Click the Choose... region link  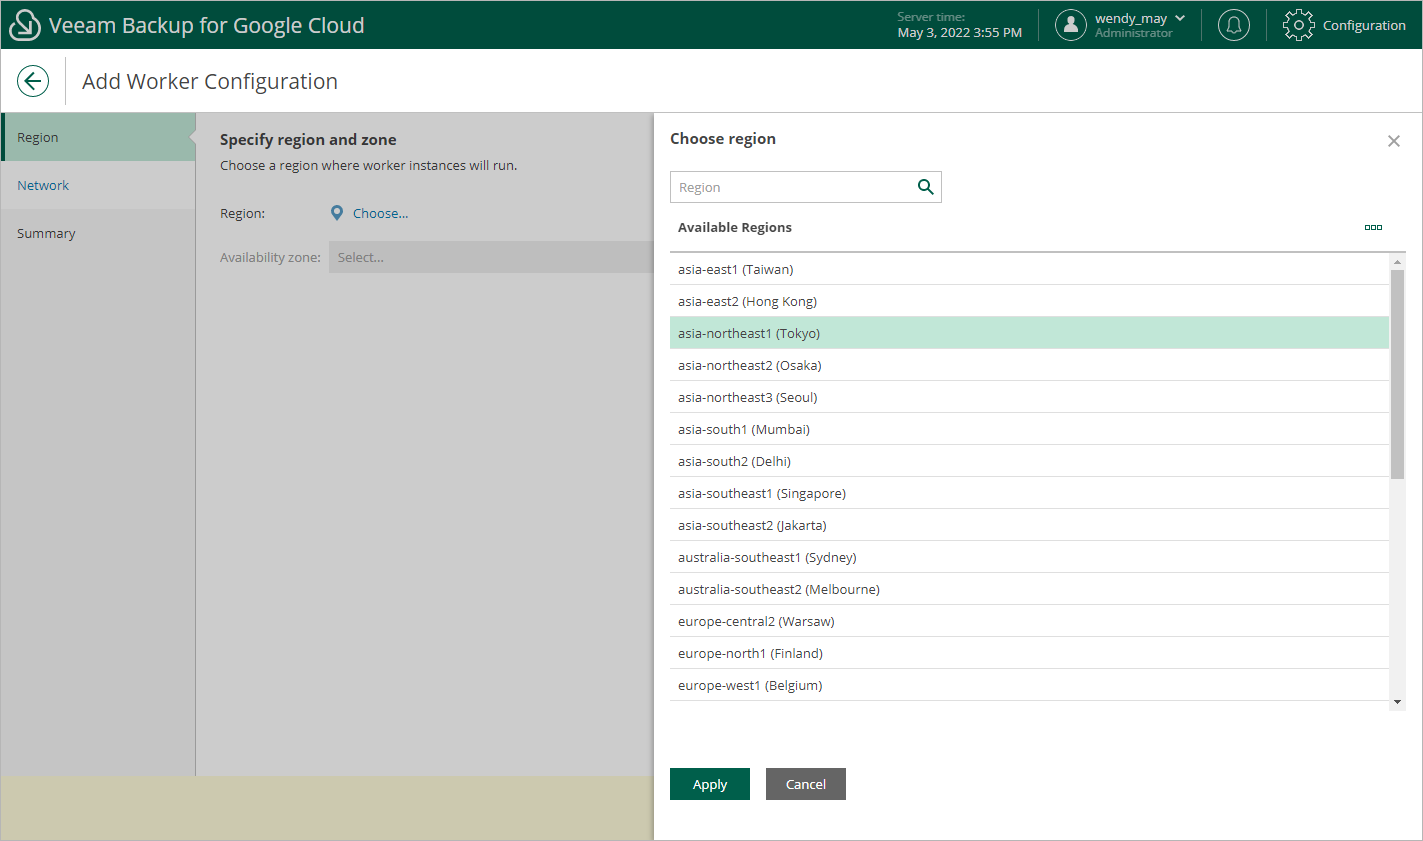coord(380,213)
